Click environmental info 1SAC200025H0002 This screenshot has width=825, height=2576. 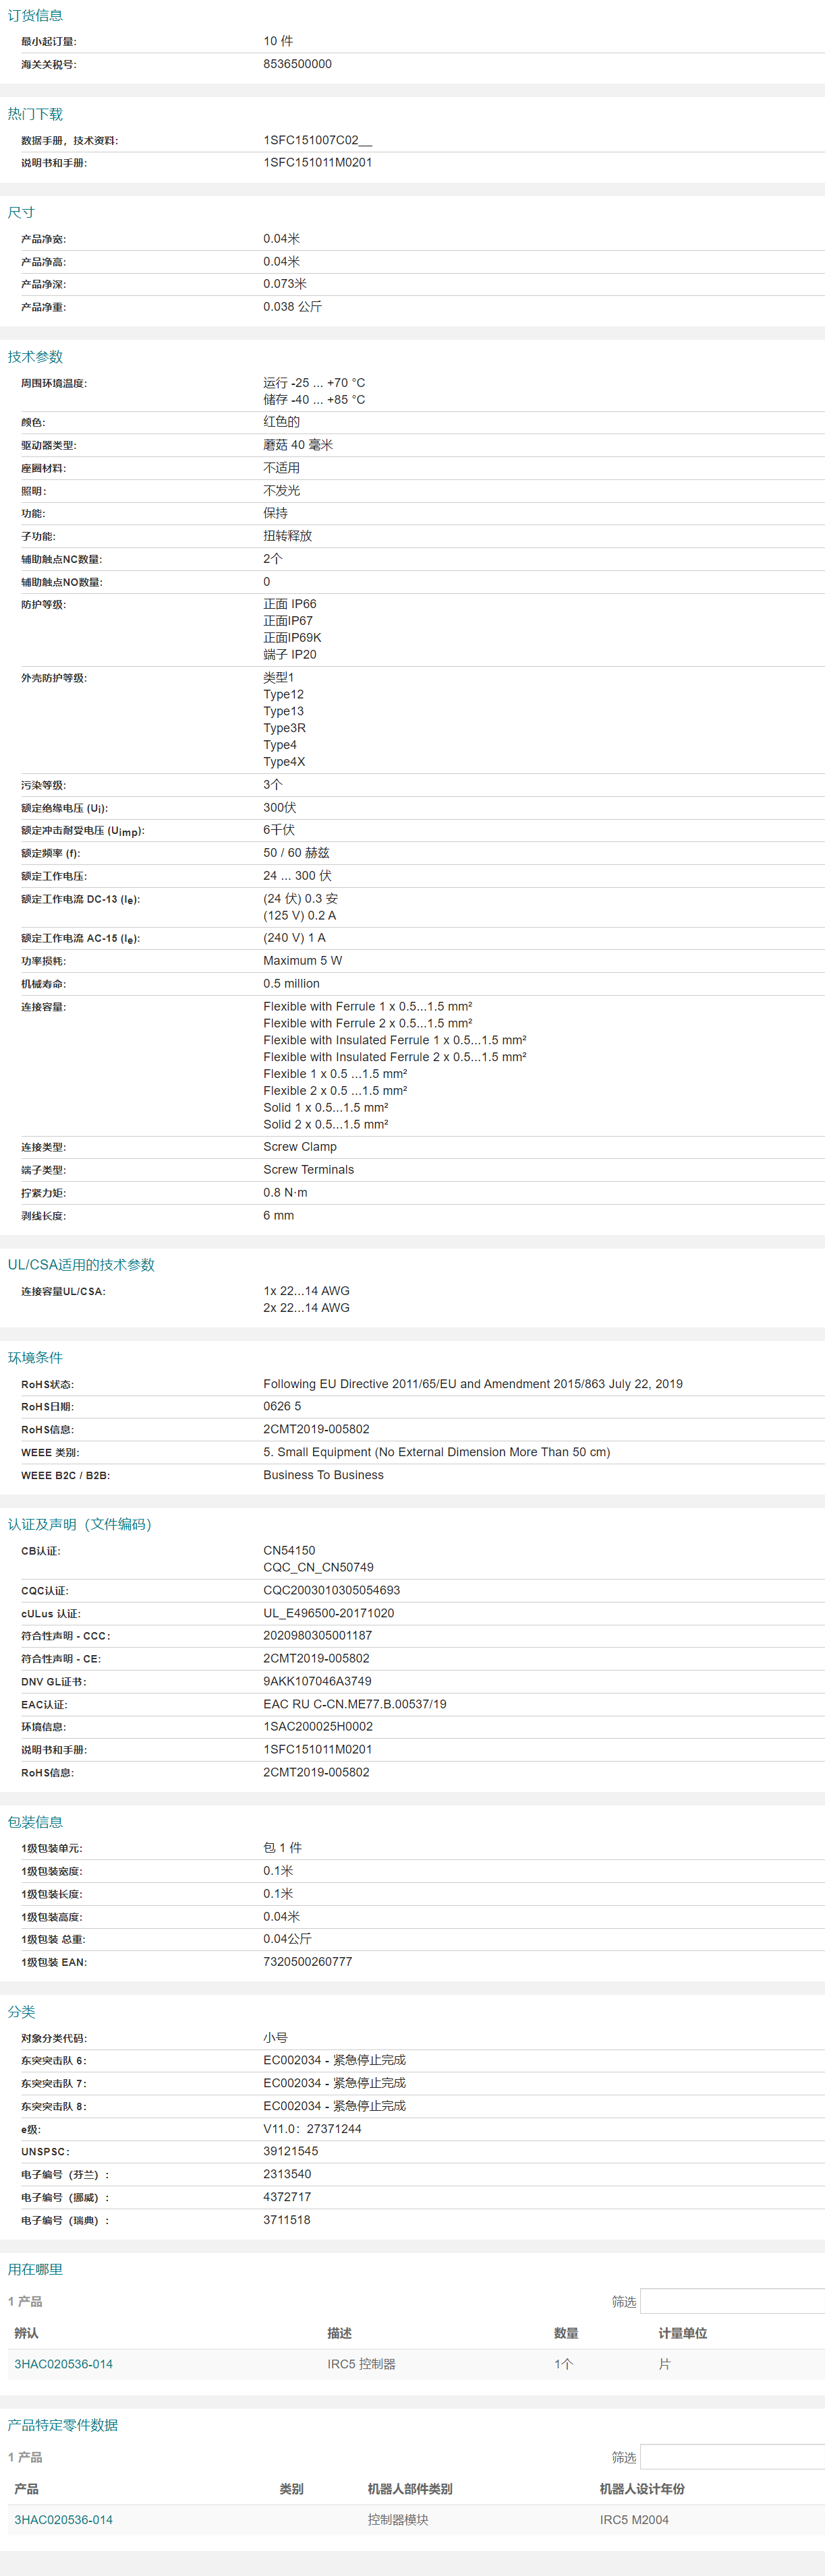318,1726
